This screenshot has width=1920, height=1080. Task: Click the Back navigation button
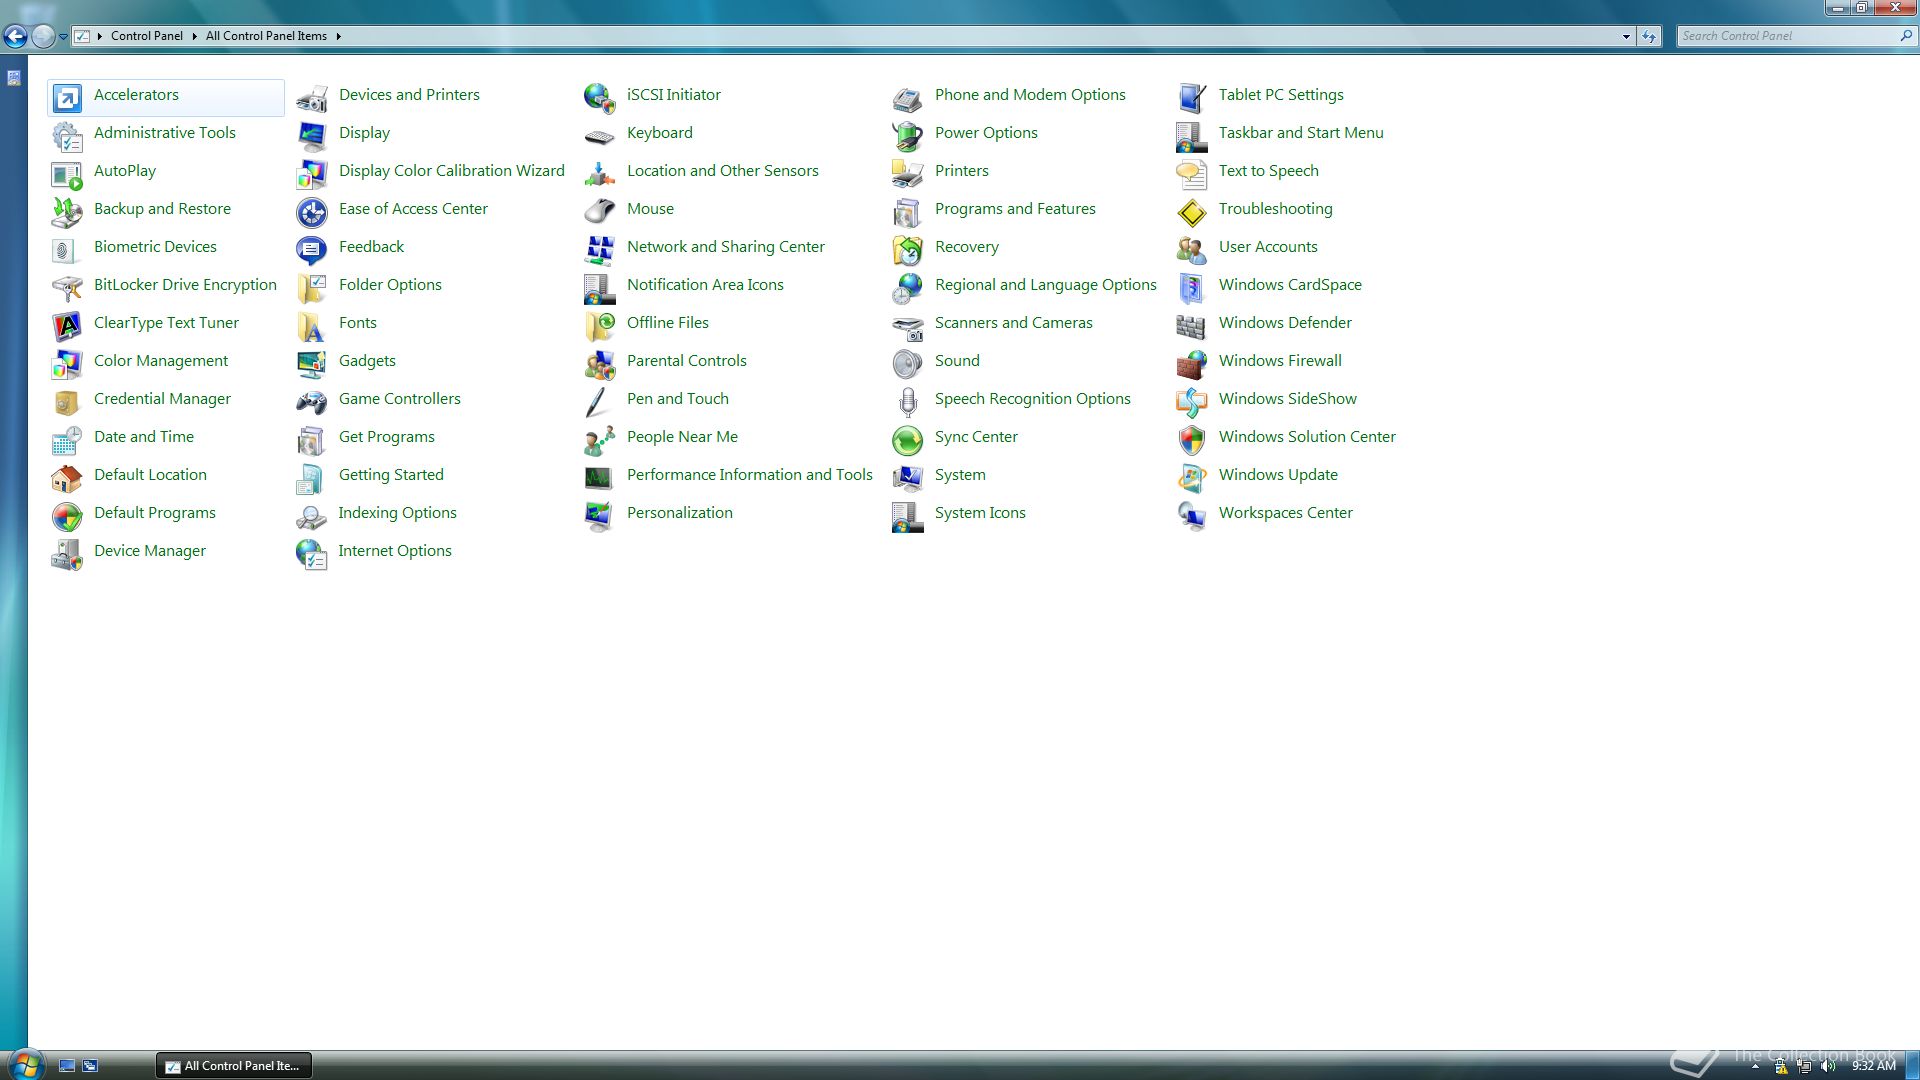(x=15, y=36)
